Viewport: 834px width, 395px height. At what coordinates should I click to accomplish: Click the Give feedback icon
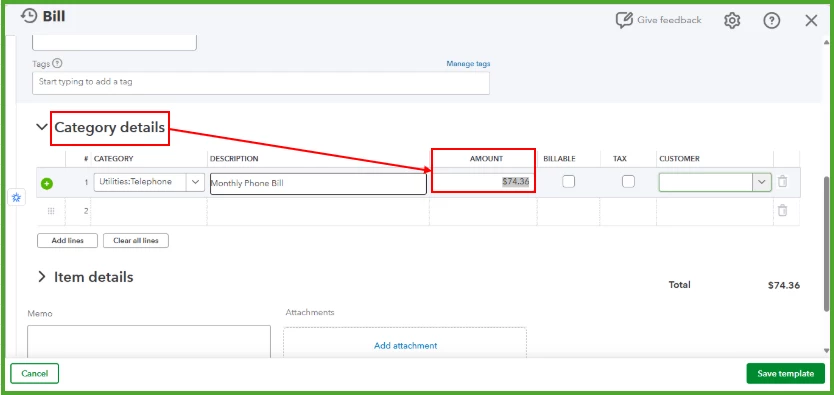[x=624, y=20]
